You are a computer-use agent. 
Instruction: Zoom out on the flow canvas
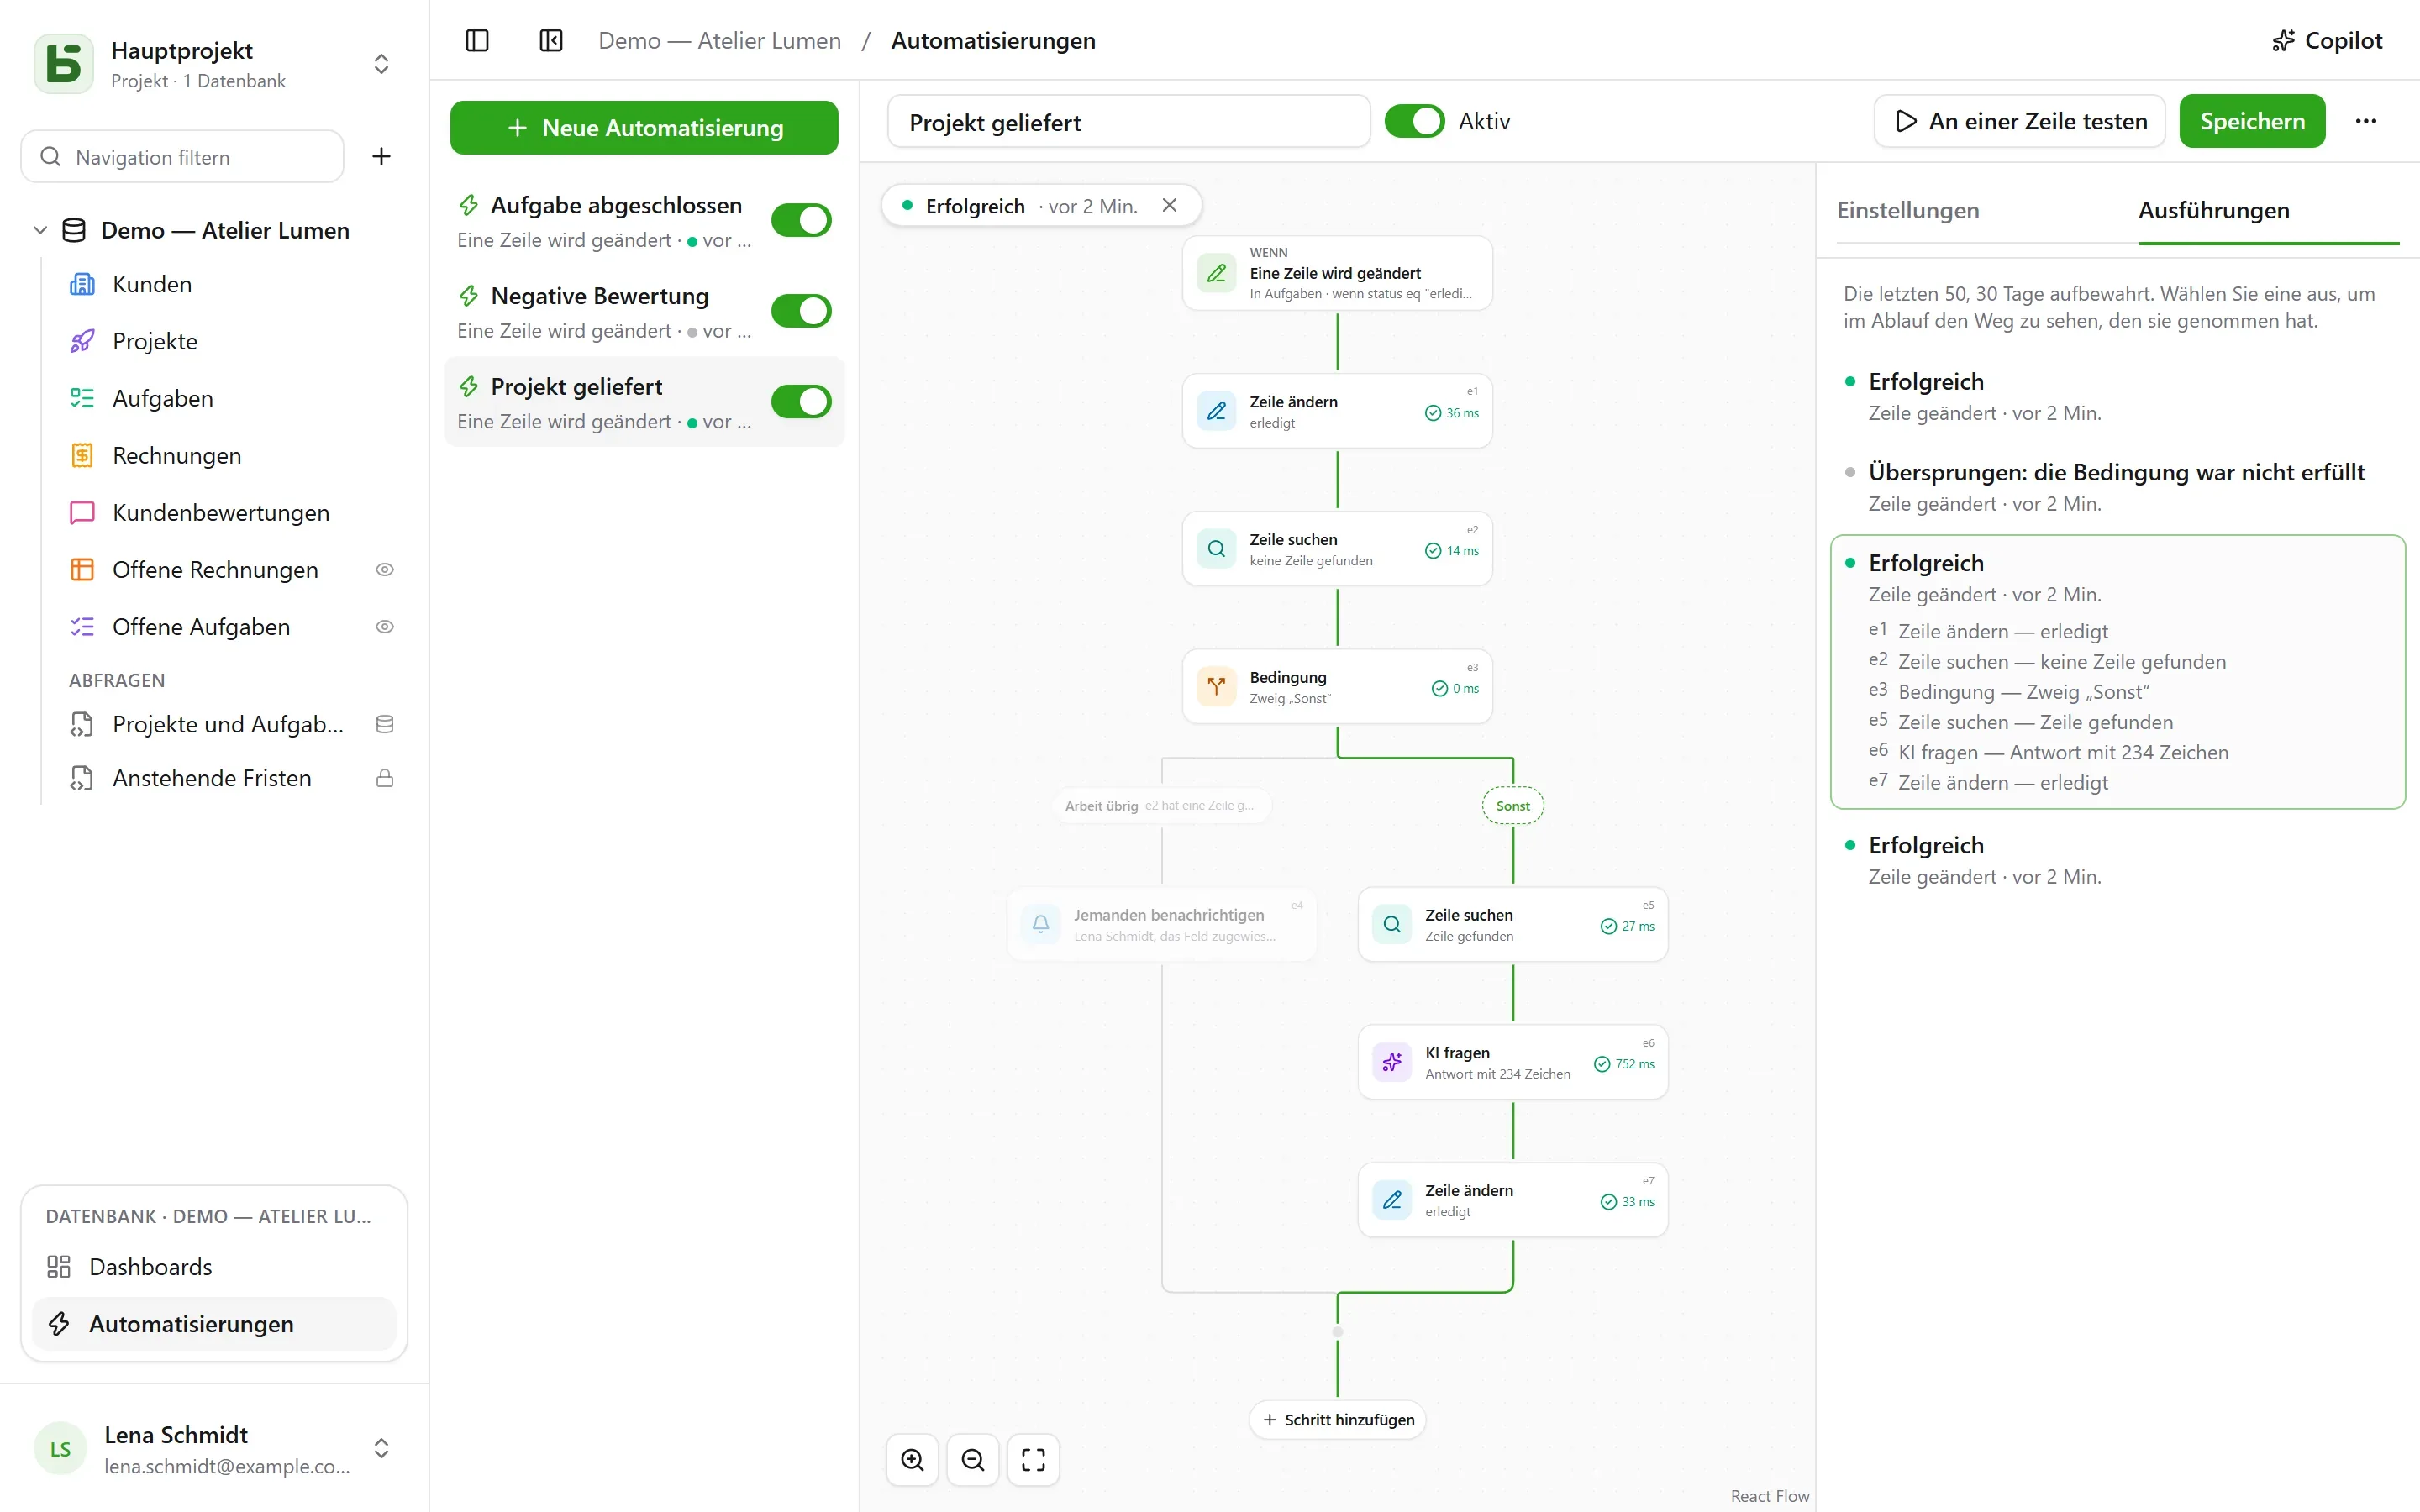tap(972, 1460)
